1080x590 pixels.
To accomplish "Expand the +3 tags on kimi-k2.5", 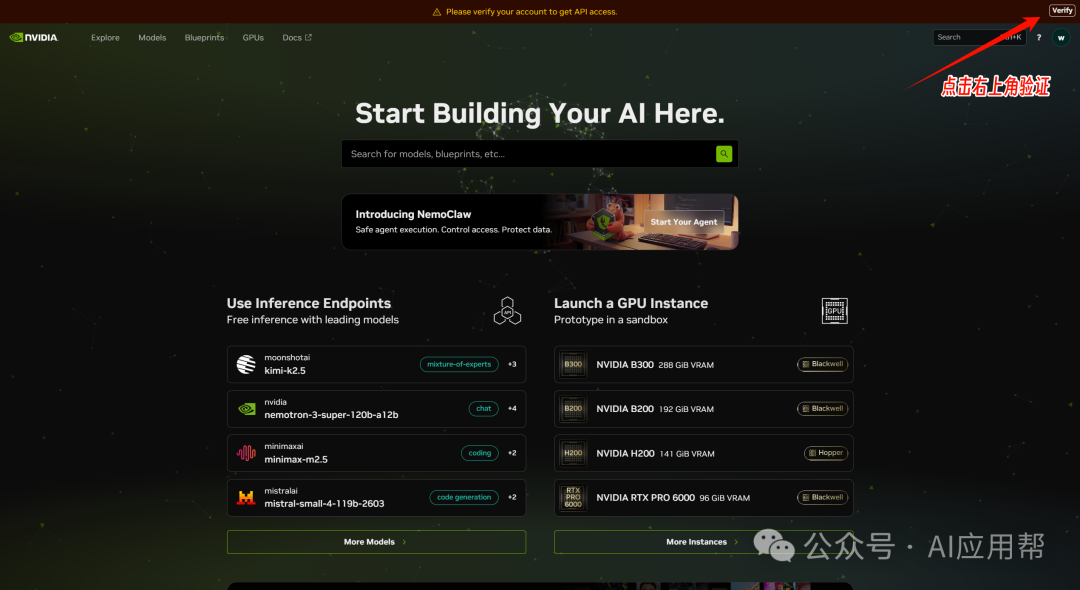I will coord(512,364).
